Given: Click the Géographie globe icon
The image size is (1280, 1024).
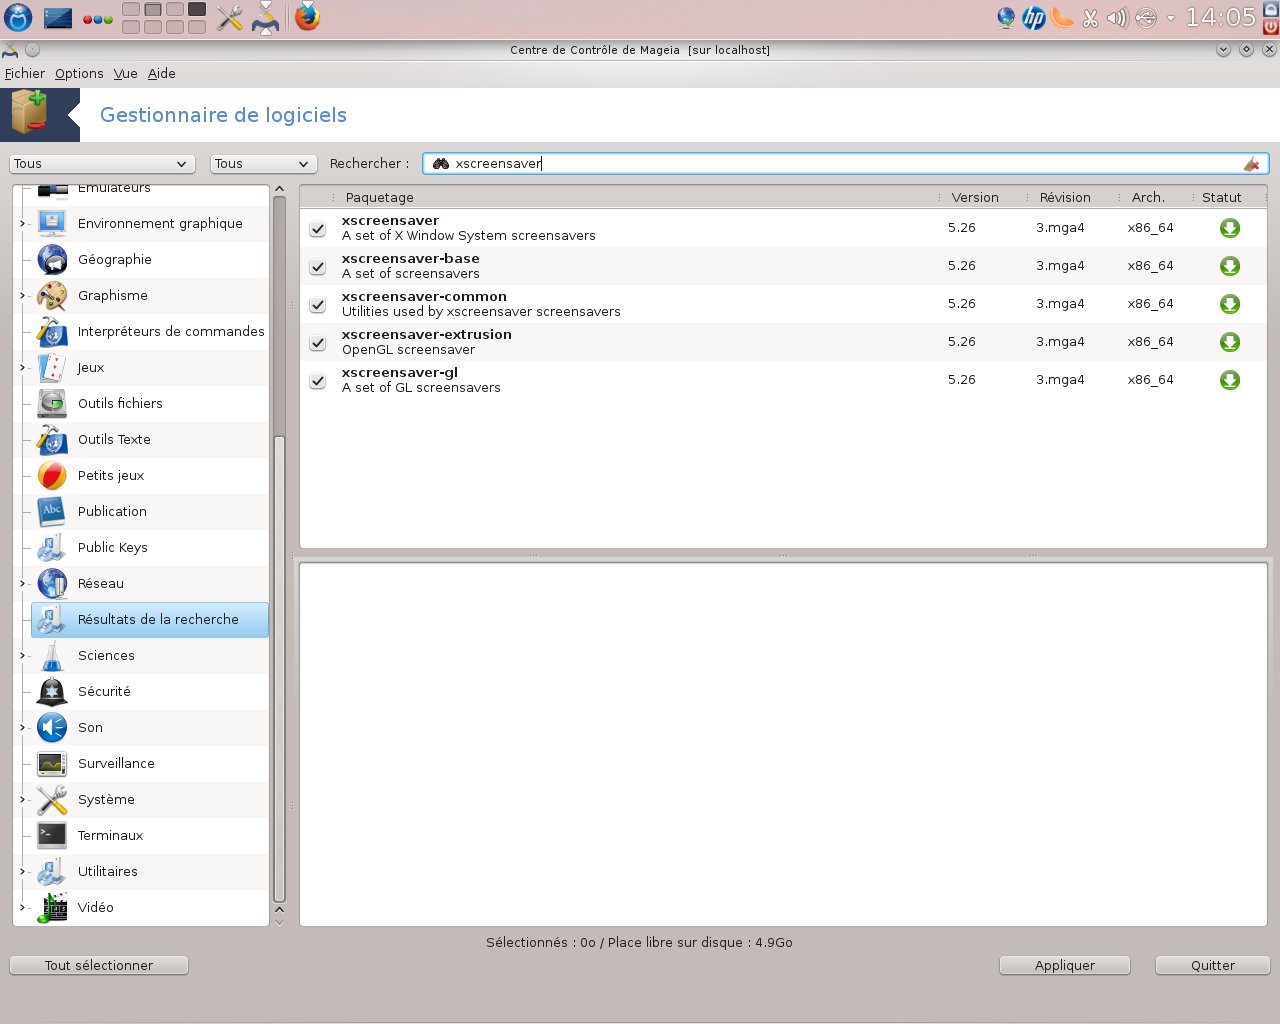Looking at the screenshot, I should click(52, 260).
